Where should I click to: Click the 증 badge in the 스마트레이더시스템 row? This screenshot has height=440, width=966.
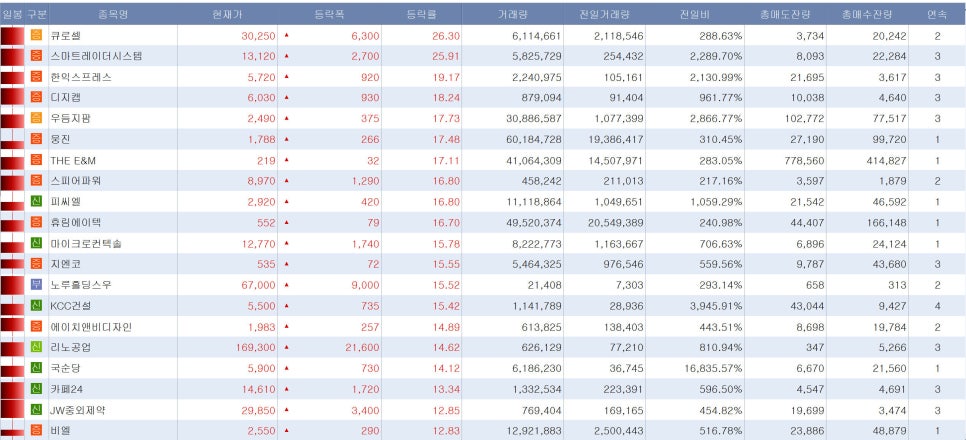coord(36,56)
